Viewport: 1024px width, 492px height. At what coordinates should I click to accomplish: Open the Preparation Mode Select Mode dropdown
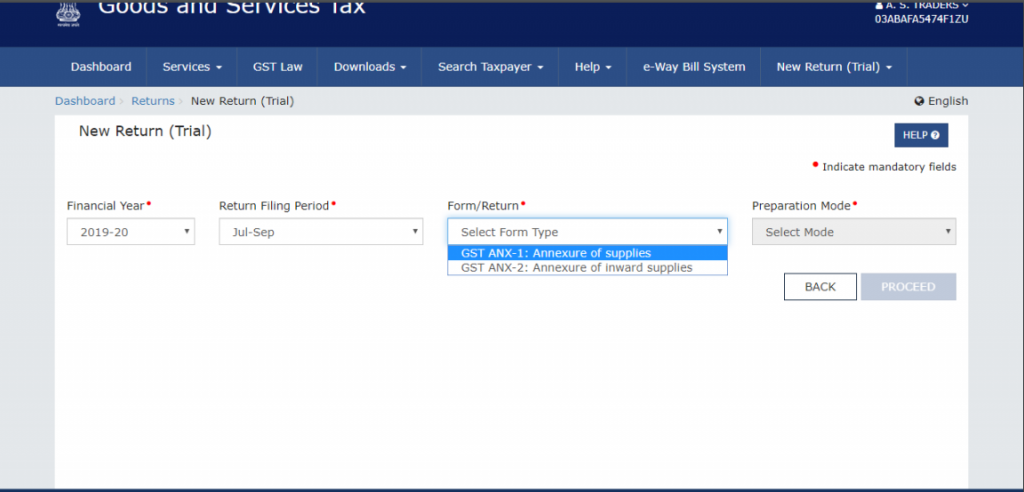pyautogui.click(x=854, y=231)
